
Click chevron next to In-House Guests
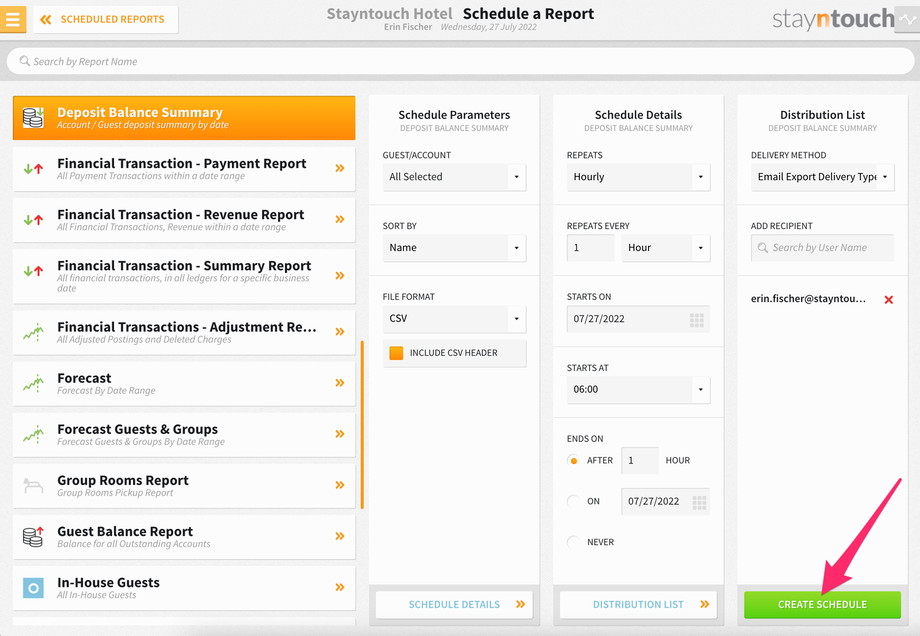pos(340,587)
